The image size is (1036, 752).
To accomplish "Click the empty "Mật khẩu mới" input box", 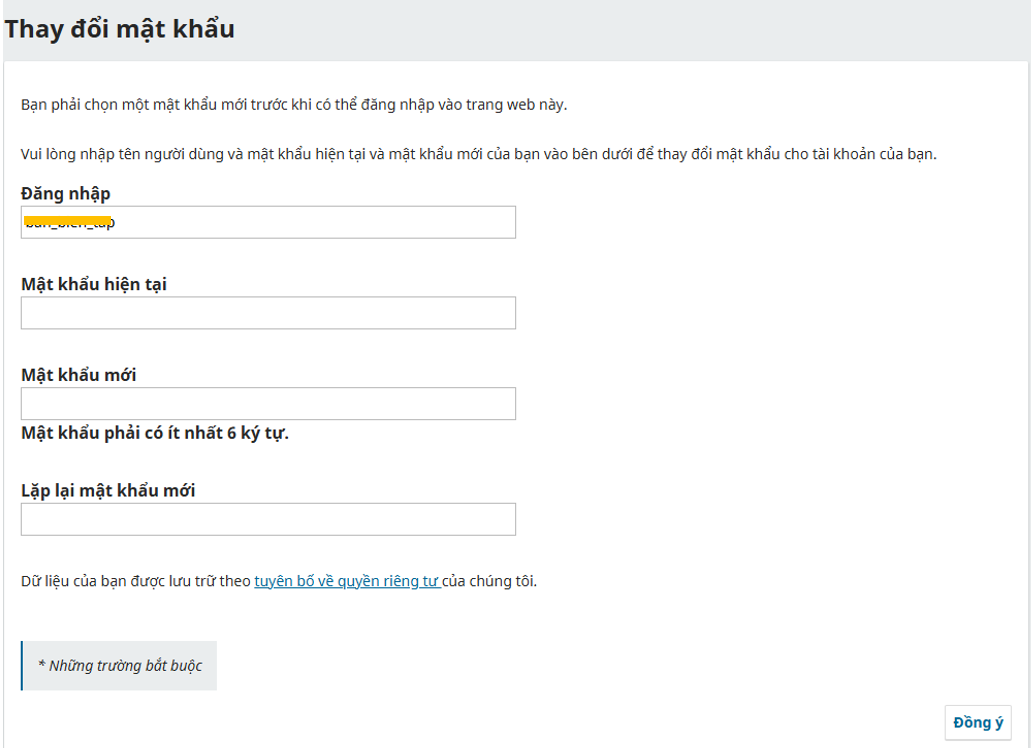I will [268, 404].
